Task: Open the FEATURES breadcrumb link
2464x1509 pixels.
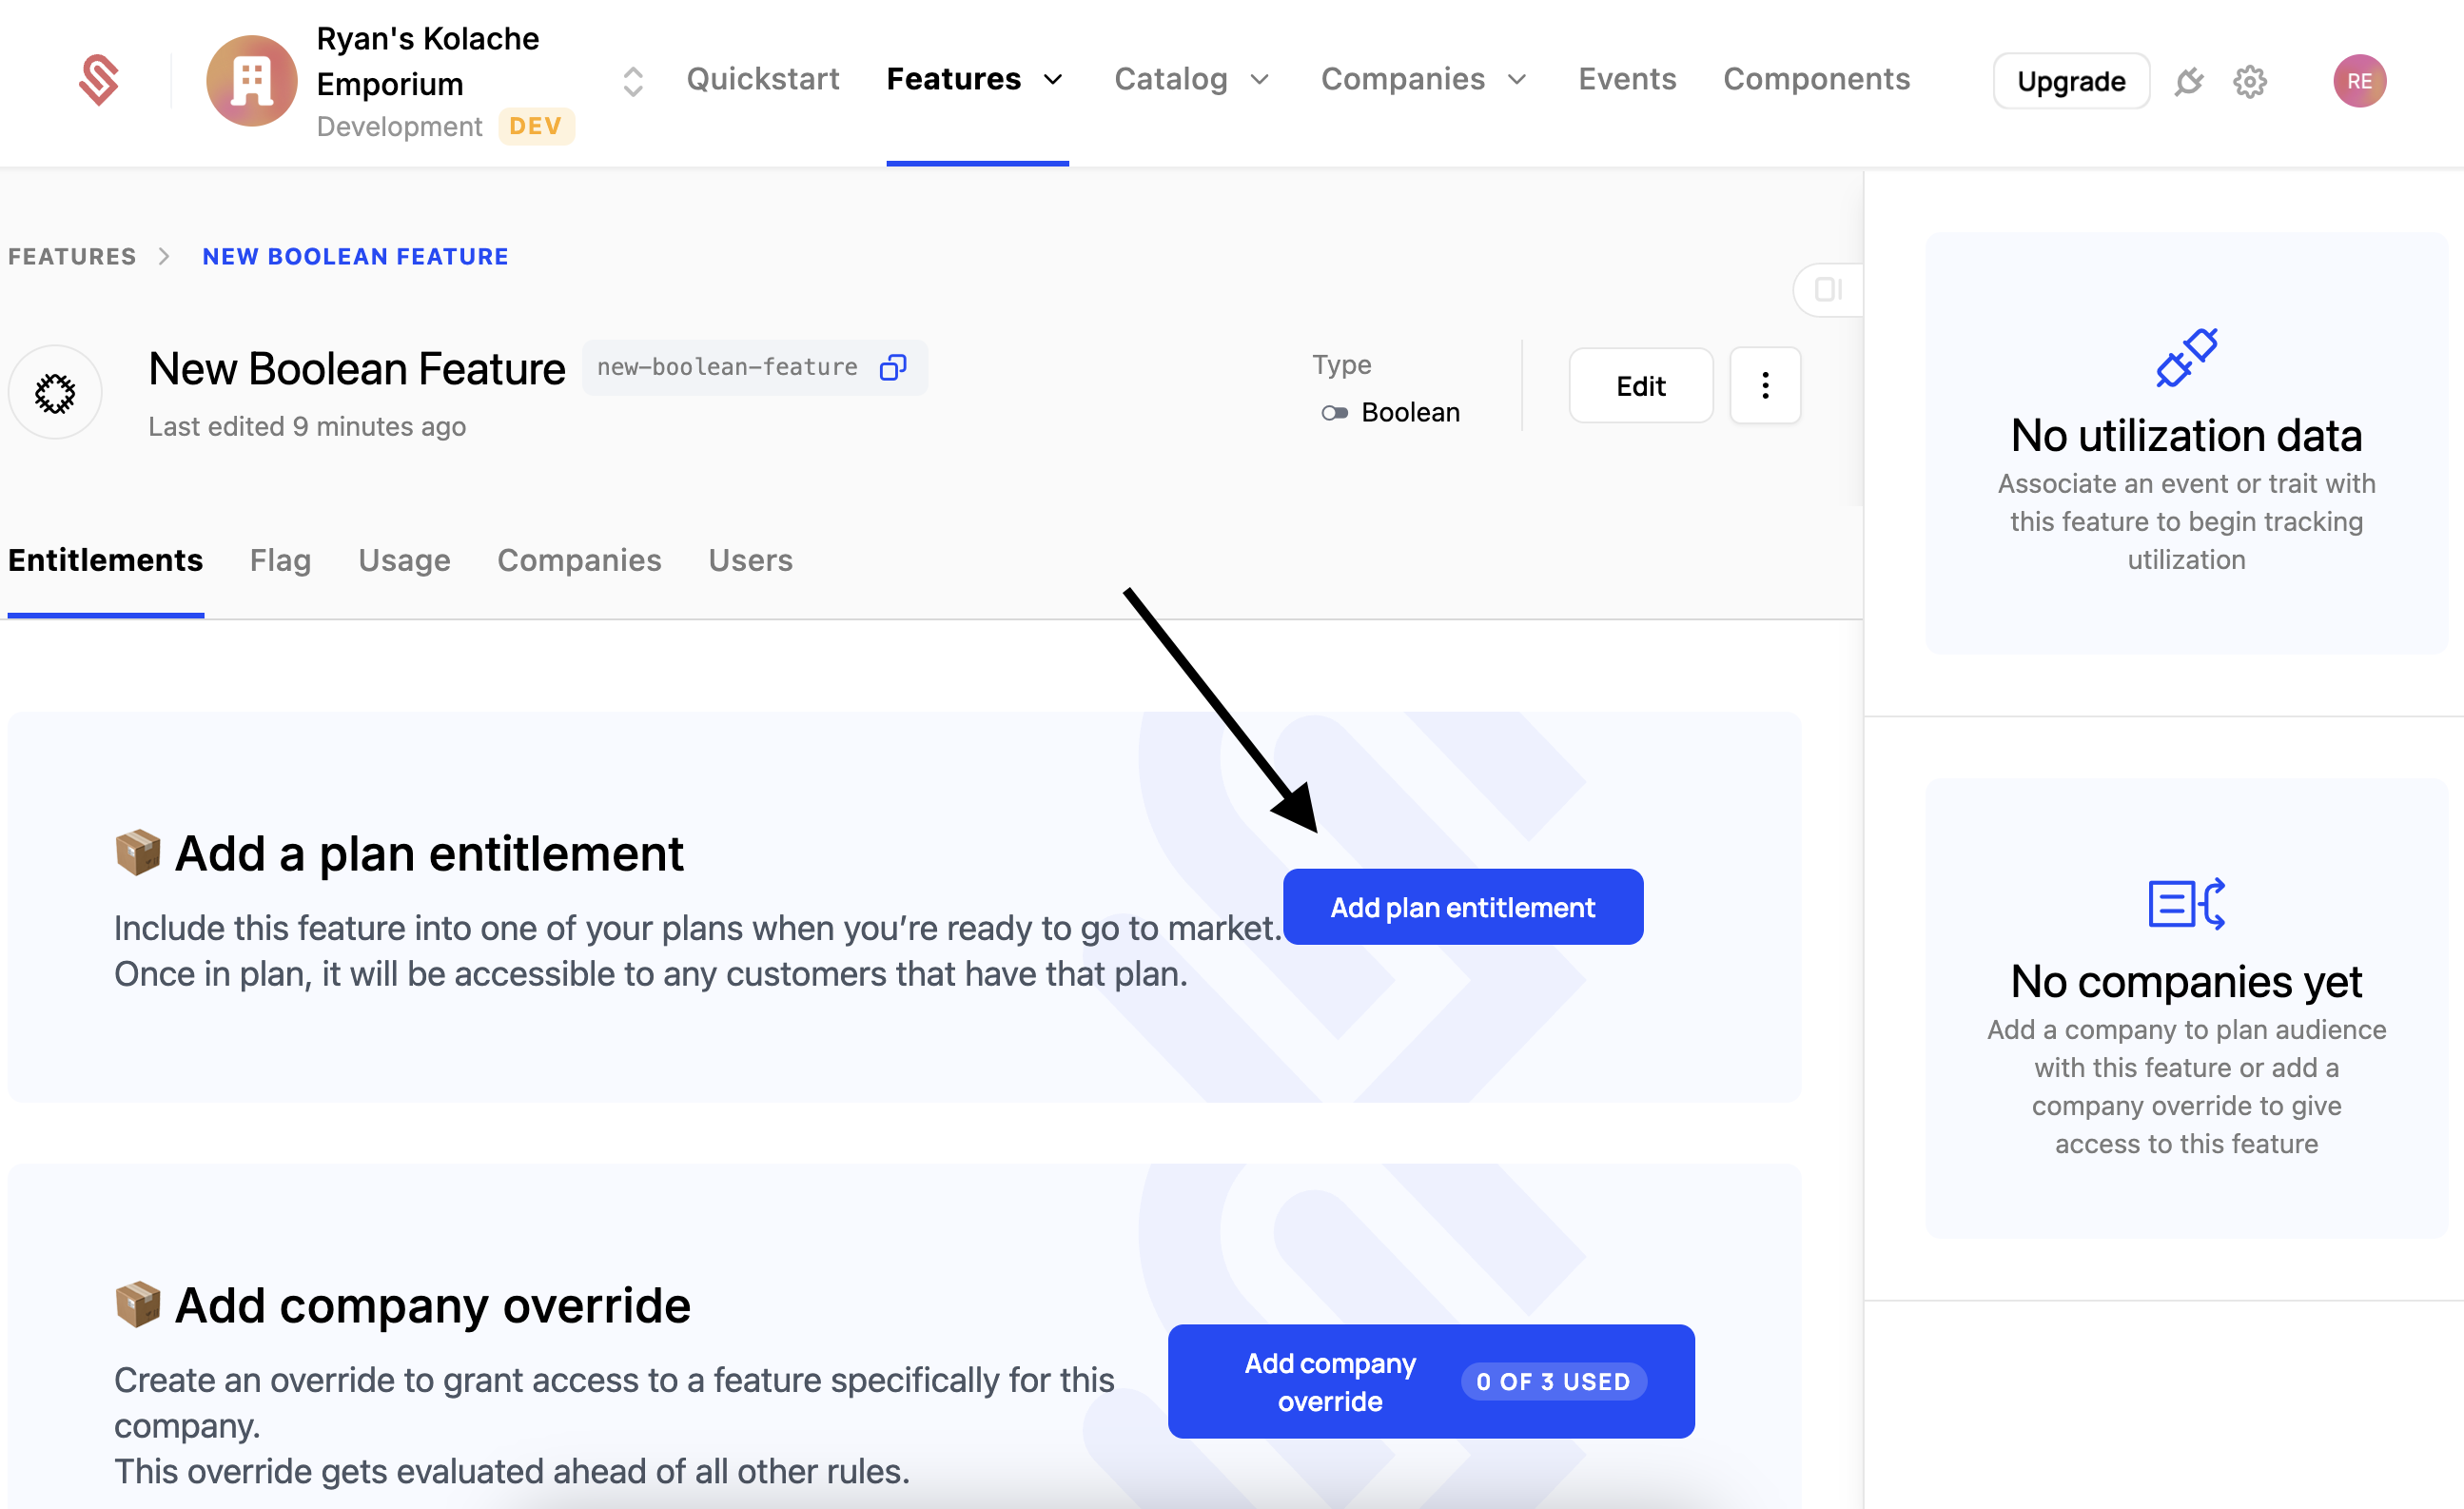Action: [71, 256]
